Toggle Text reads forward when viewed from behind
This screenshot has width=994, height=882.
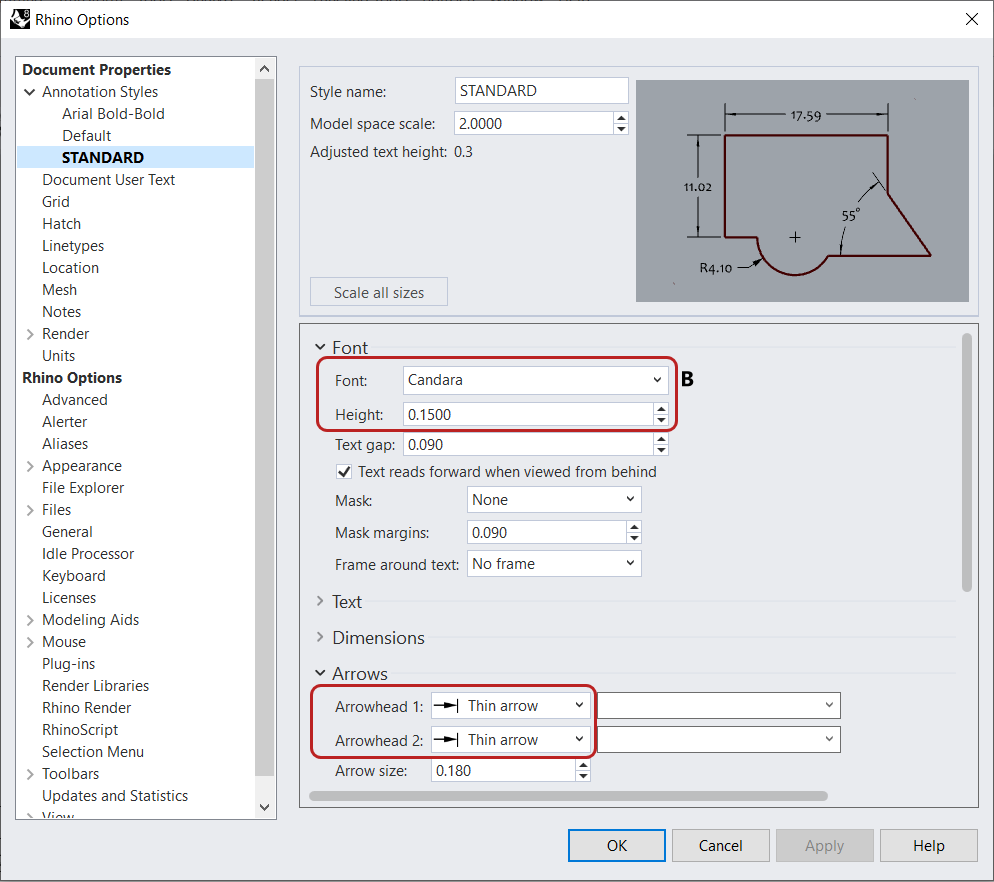[x=344, y=472]
